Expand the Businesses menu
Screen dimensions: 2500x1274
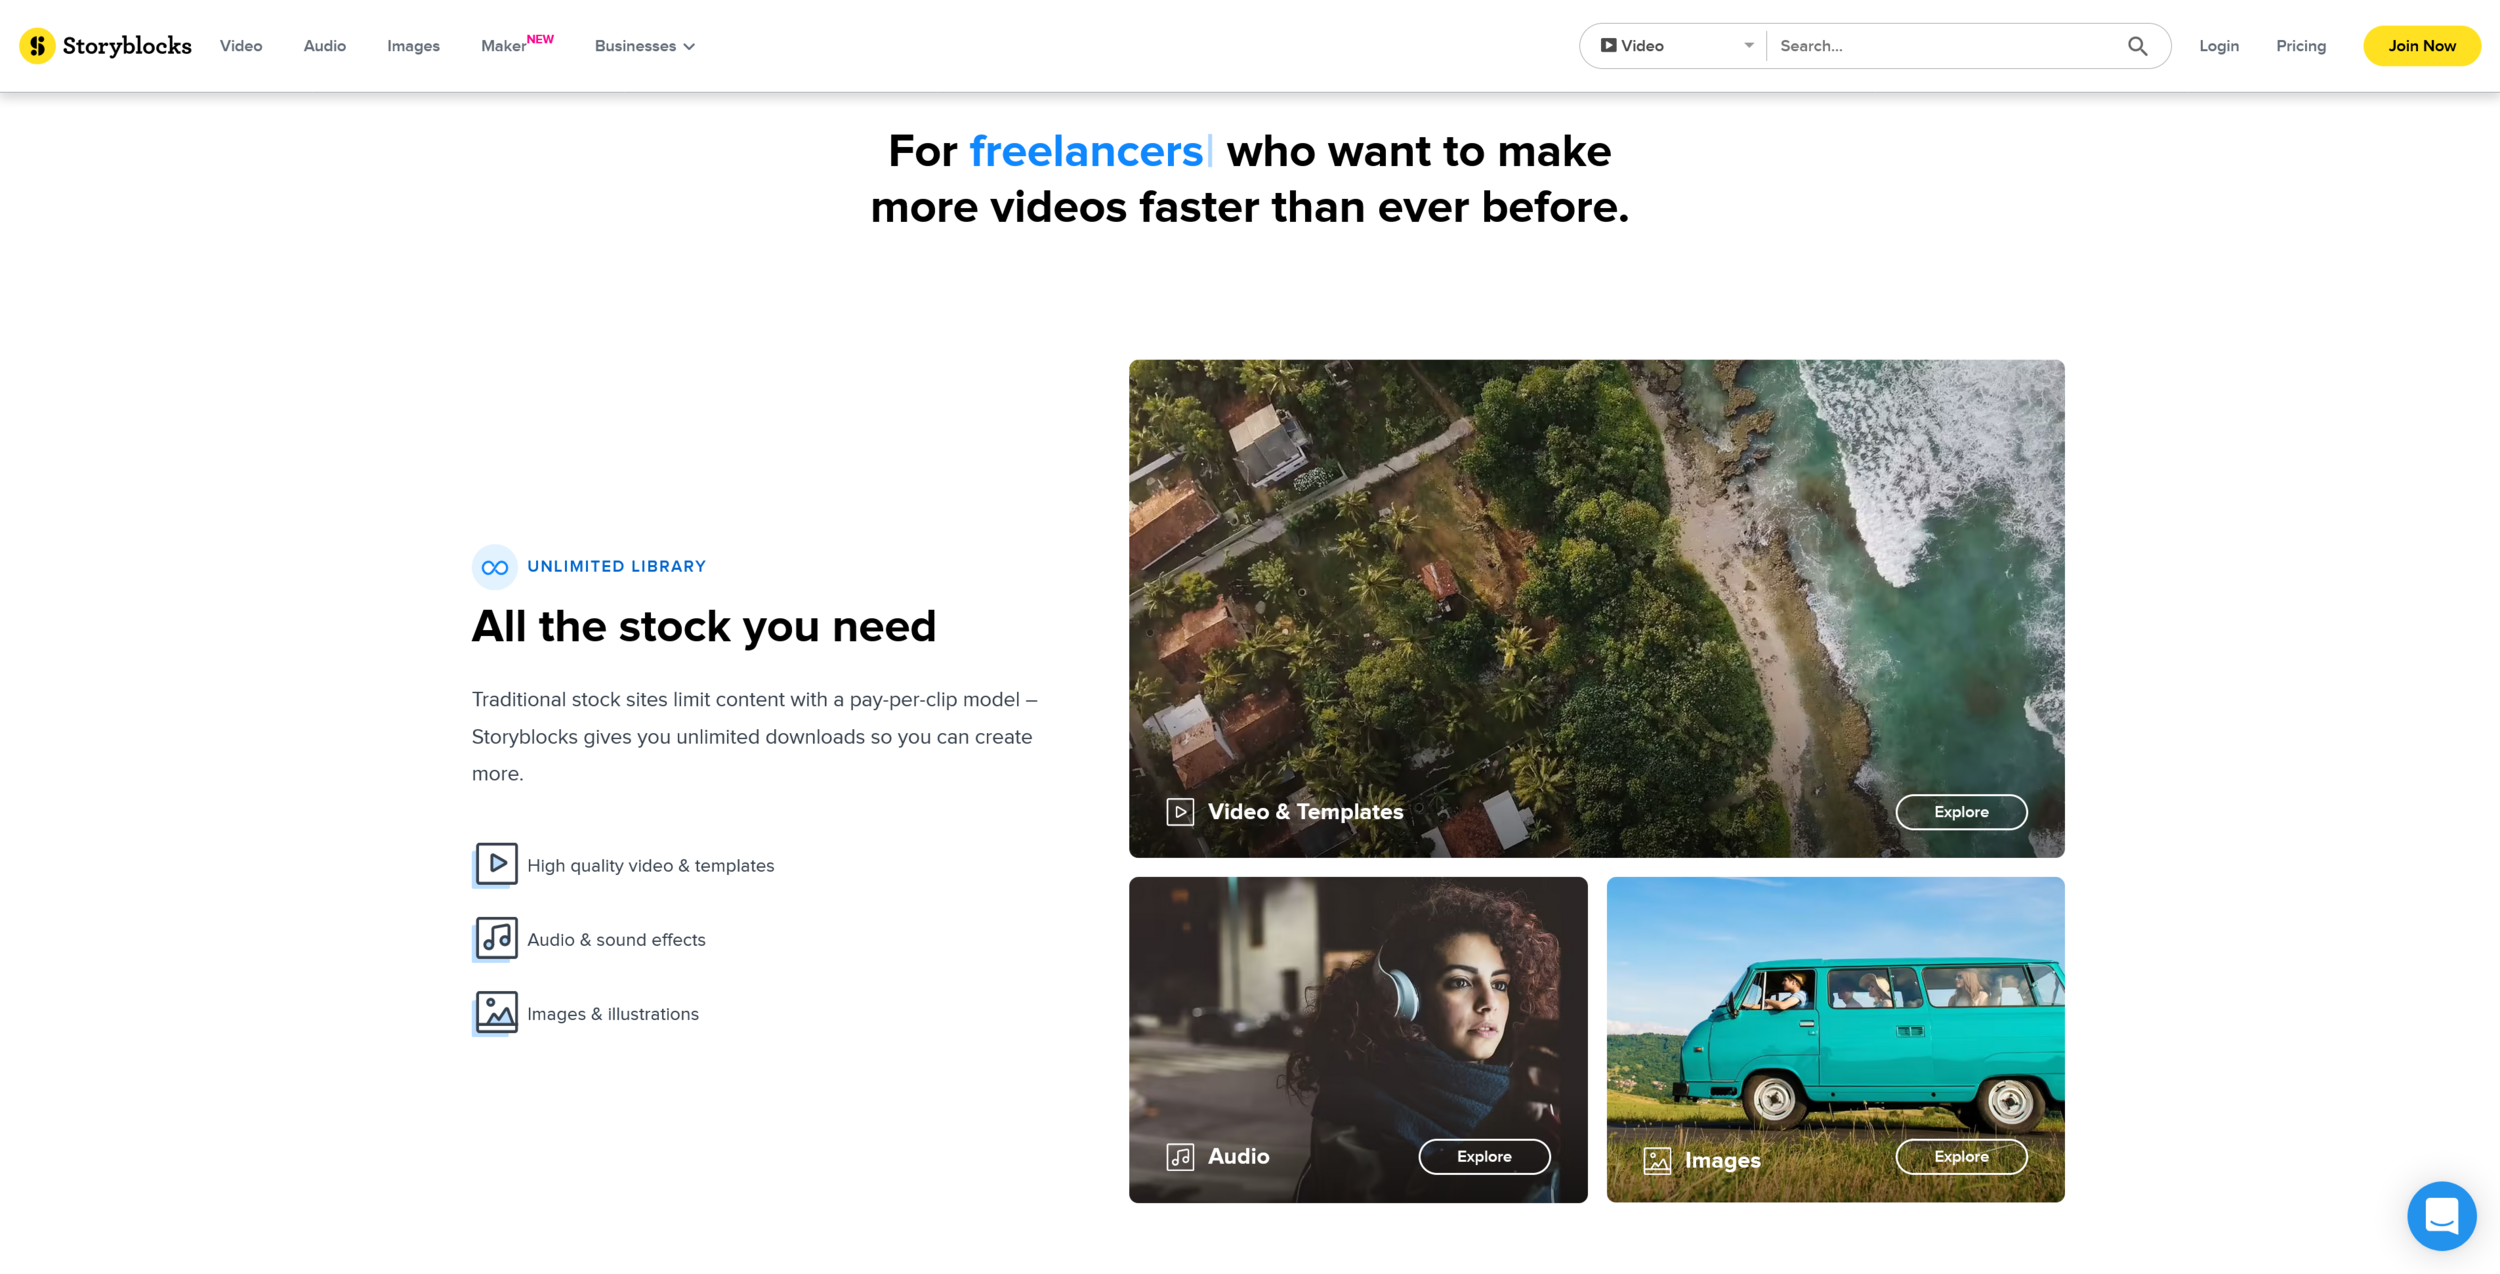click(x=645, y=46)
